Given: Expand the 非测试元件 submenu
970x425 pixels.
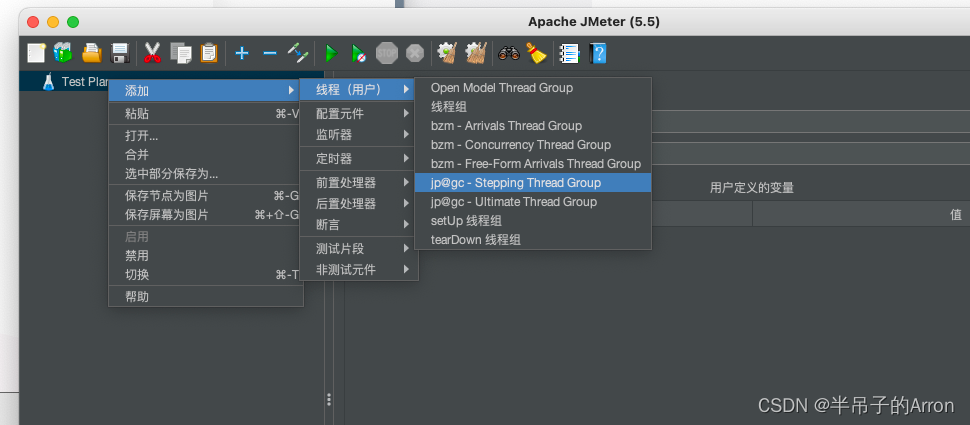Looking at the screenshot, I should pyautogui.click(x=357, y=270).
